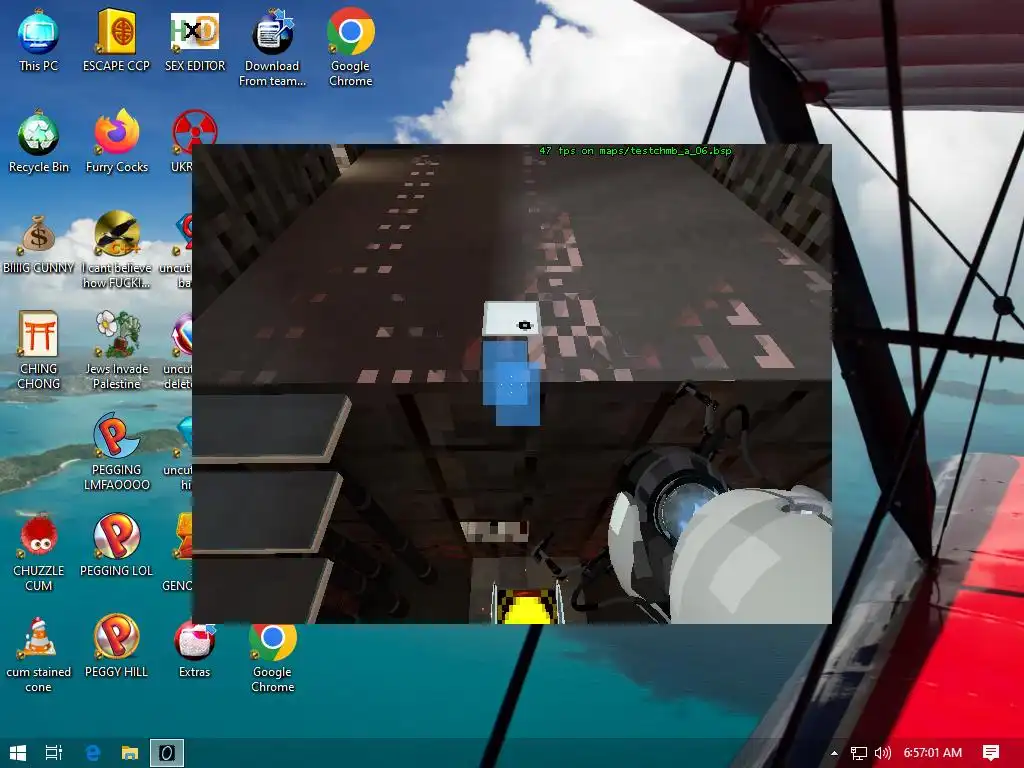Select the HxD hex editor desktop icon
This screenshot has width=1024, height=768.
(195, 40)
